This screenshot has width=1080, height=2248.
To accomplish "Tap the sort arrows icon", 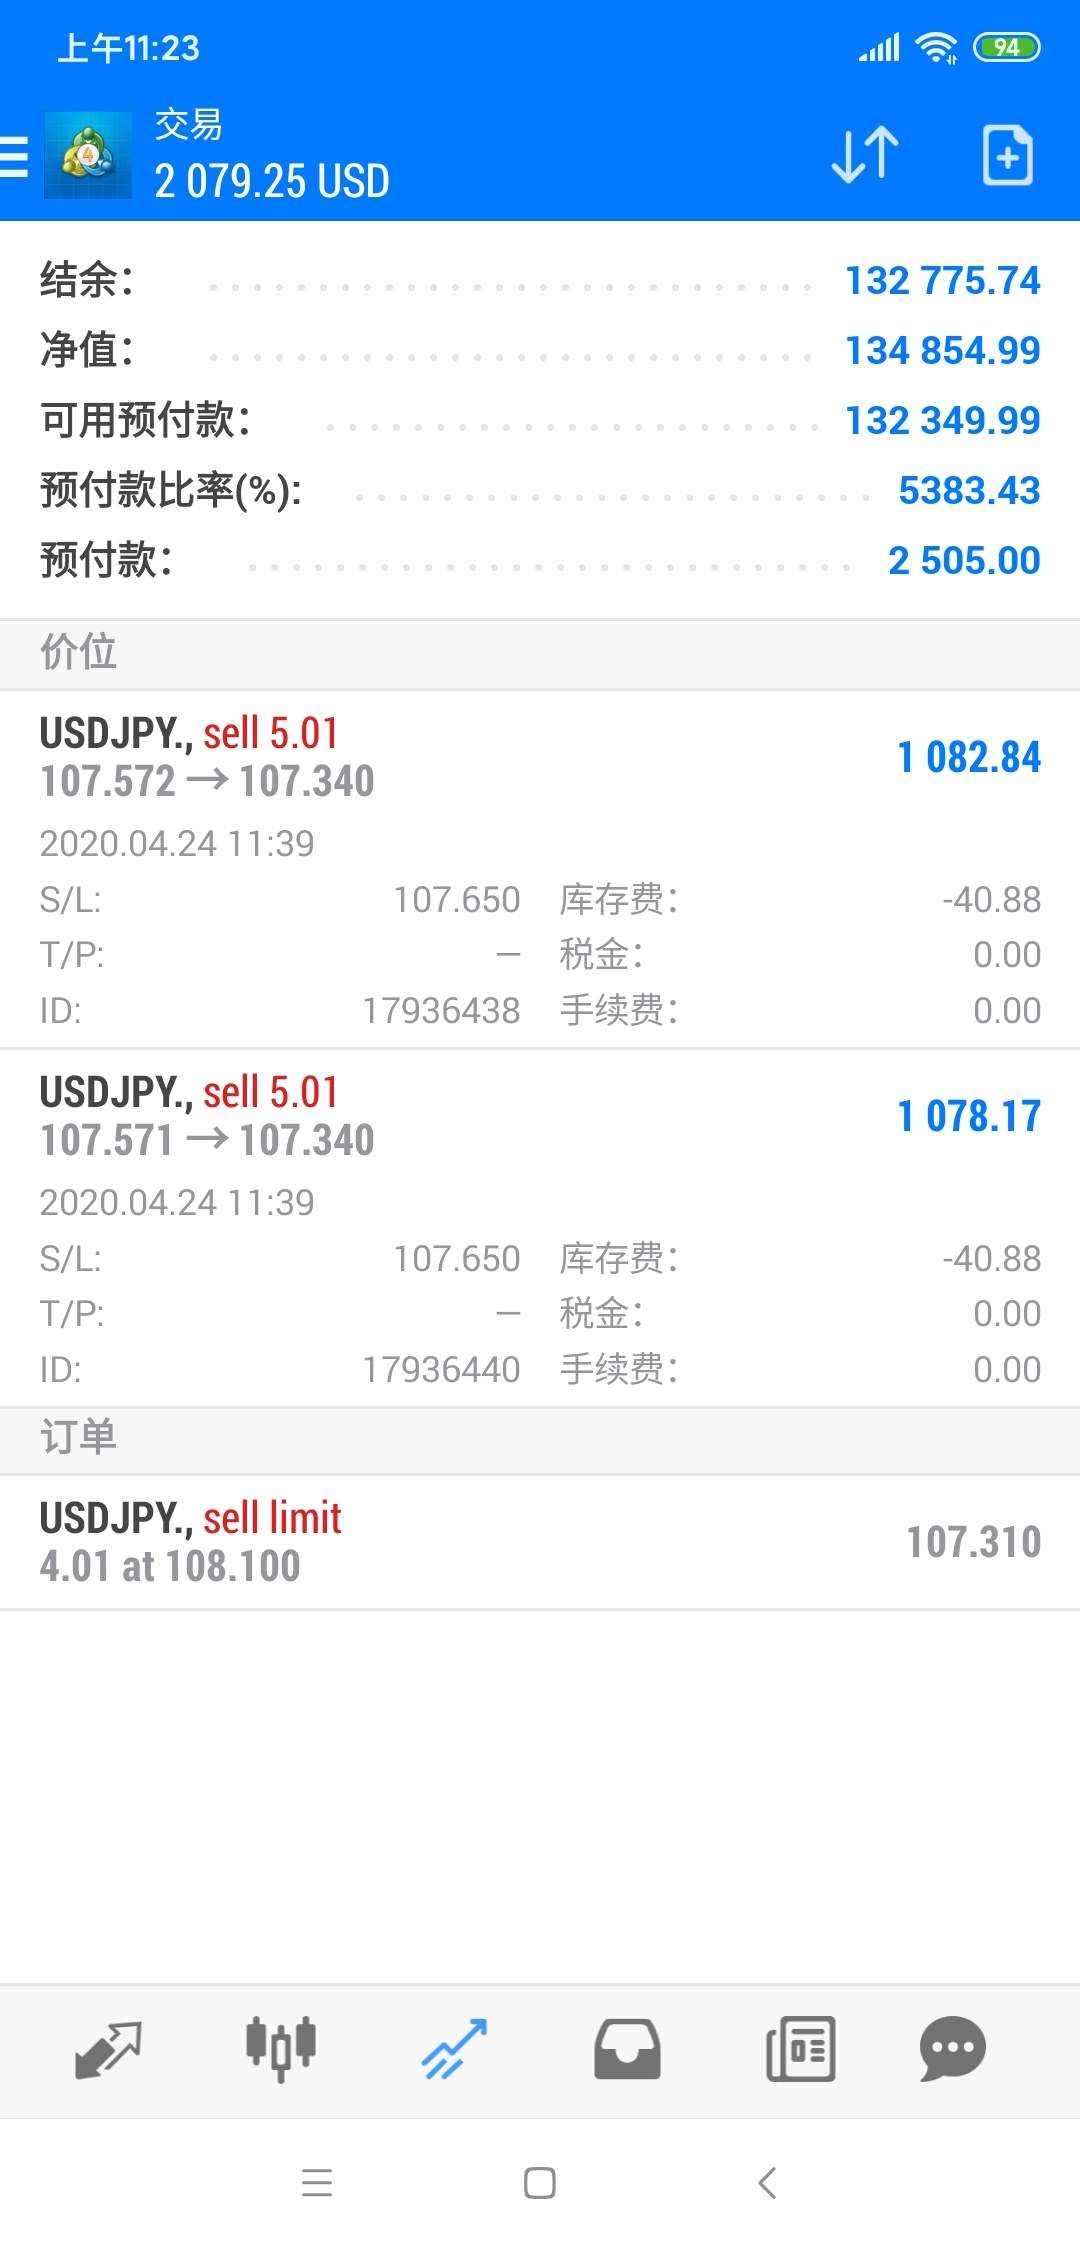I will coord(865,155).
